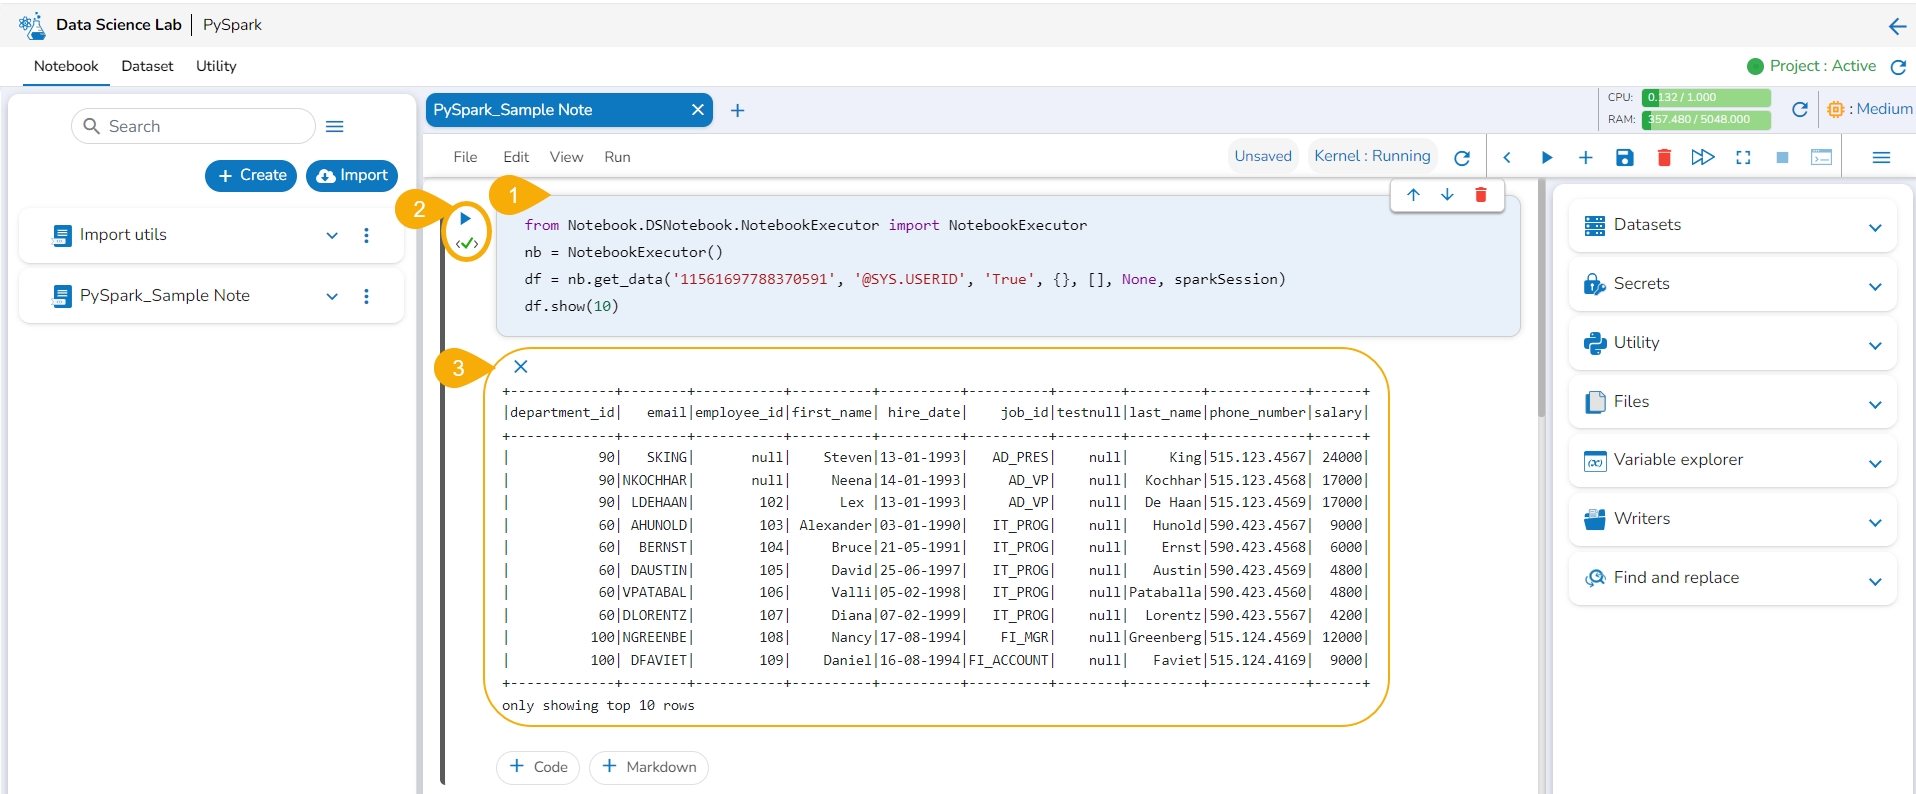The height and width of the screenshot is (794, 1916).
Task: Go back using the top-right arrow
Action: click(x=1897, y=26)
